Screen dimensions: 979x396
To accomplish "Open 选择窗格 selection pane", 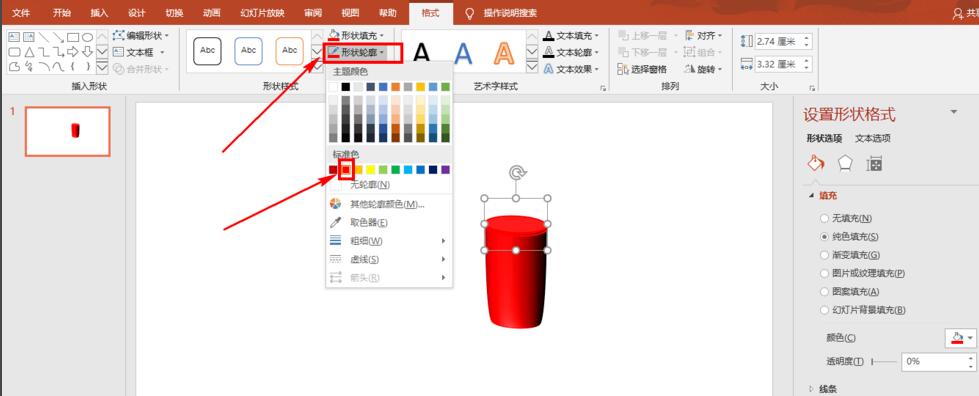I will pyautogui.click(x=642, y=69).
